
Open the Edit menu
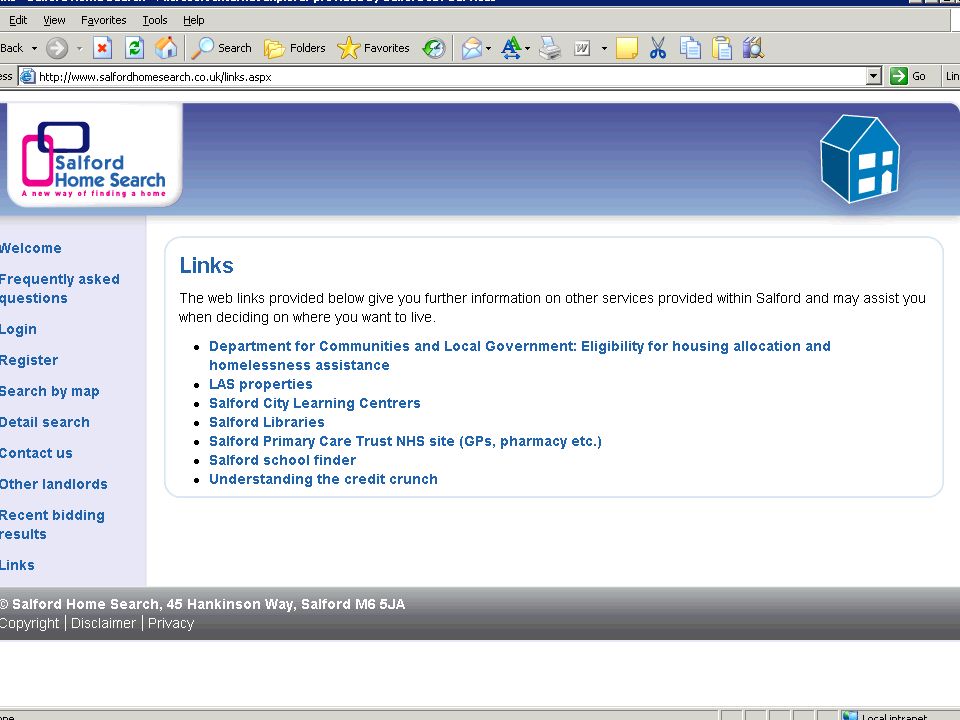18,20
